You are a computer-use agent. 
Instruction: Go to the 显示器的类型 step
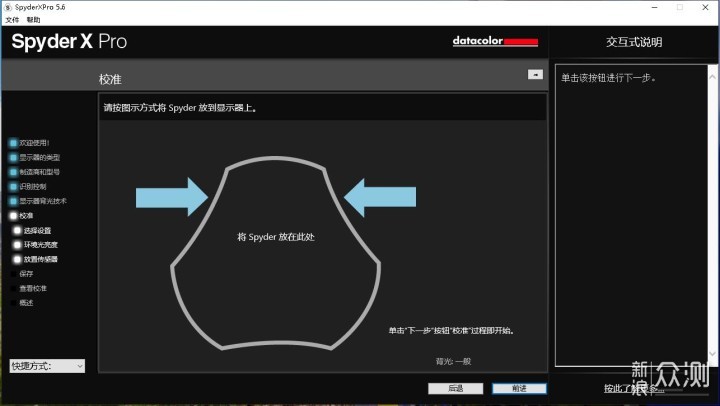35,158
